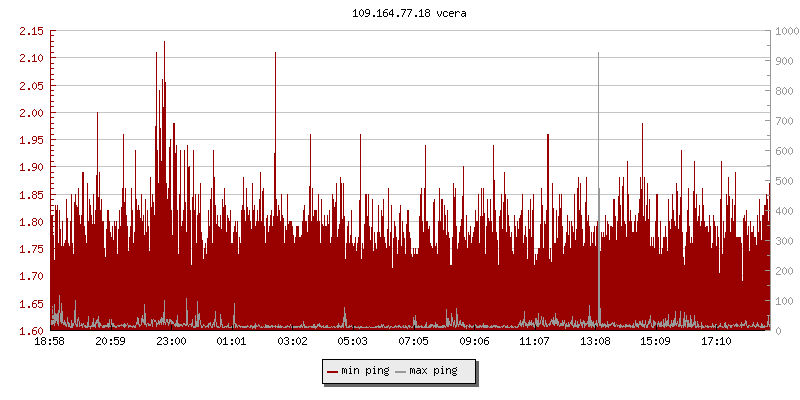Click the gray max ping legend swatch

[x=401, y=371]
